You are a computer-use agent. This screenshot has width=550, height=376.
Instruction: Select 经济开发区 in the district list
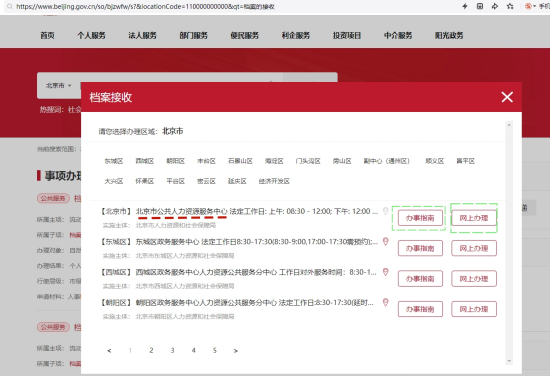274,181
